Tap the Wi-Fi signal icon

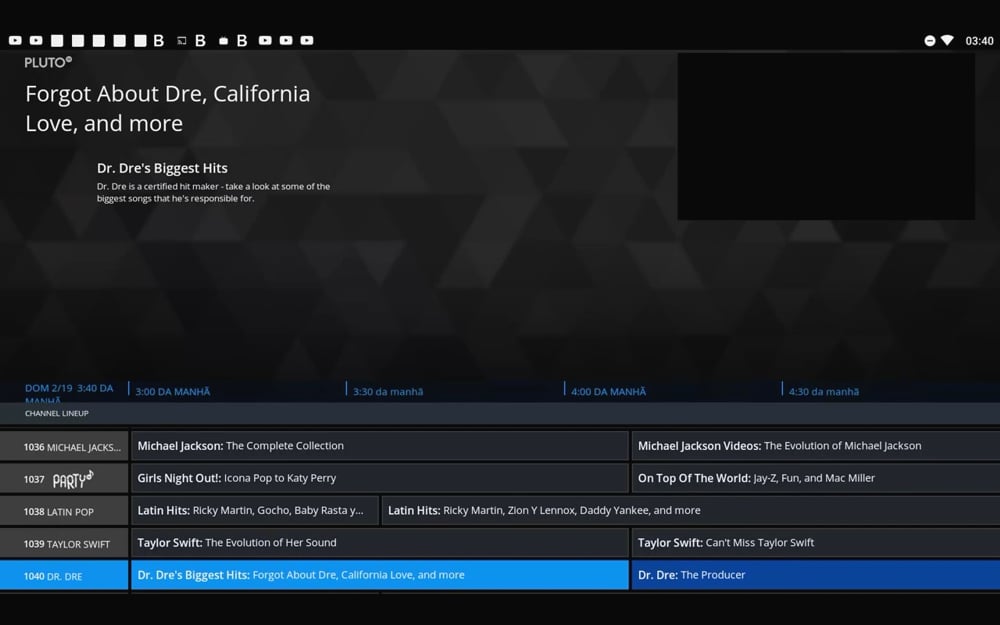(947, 40)
